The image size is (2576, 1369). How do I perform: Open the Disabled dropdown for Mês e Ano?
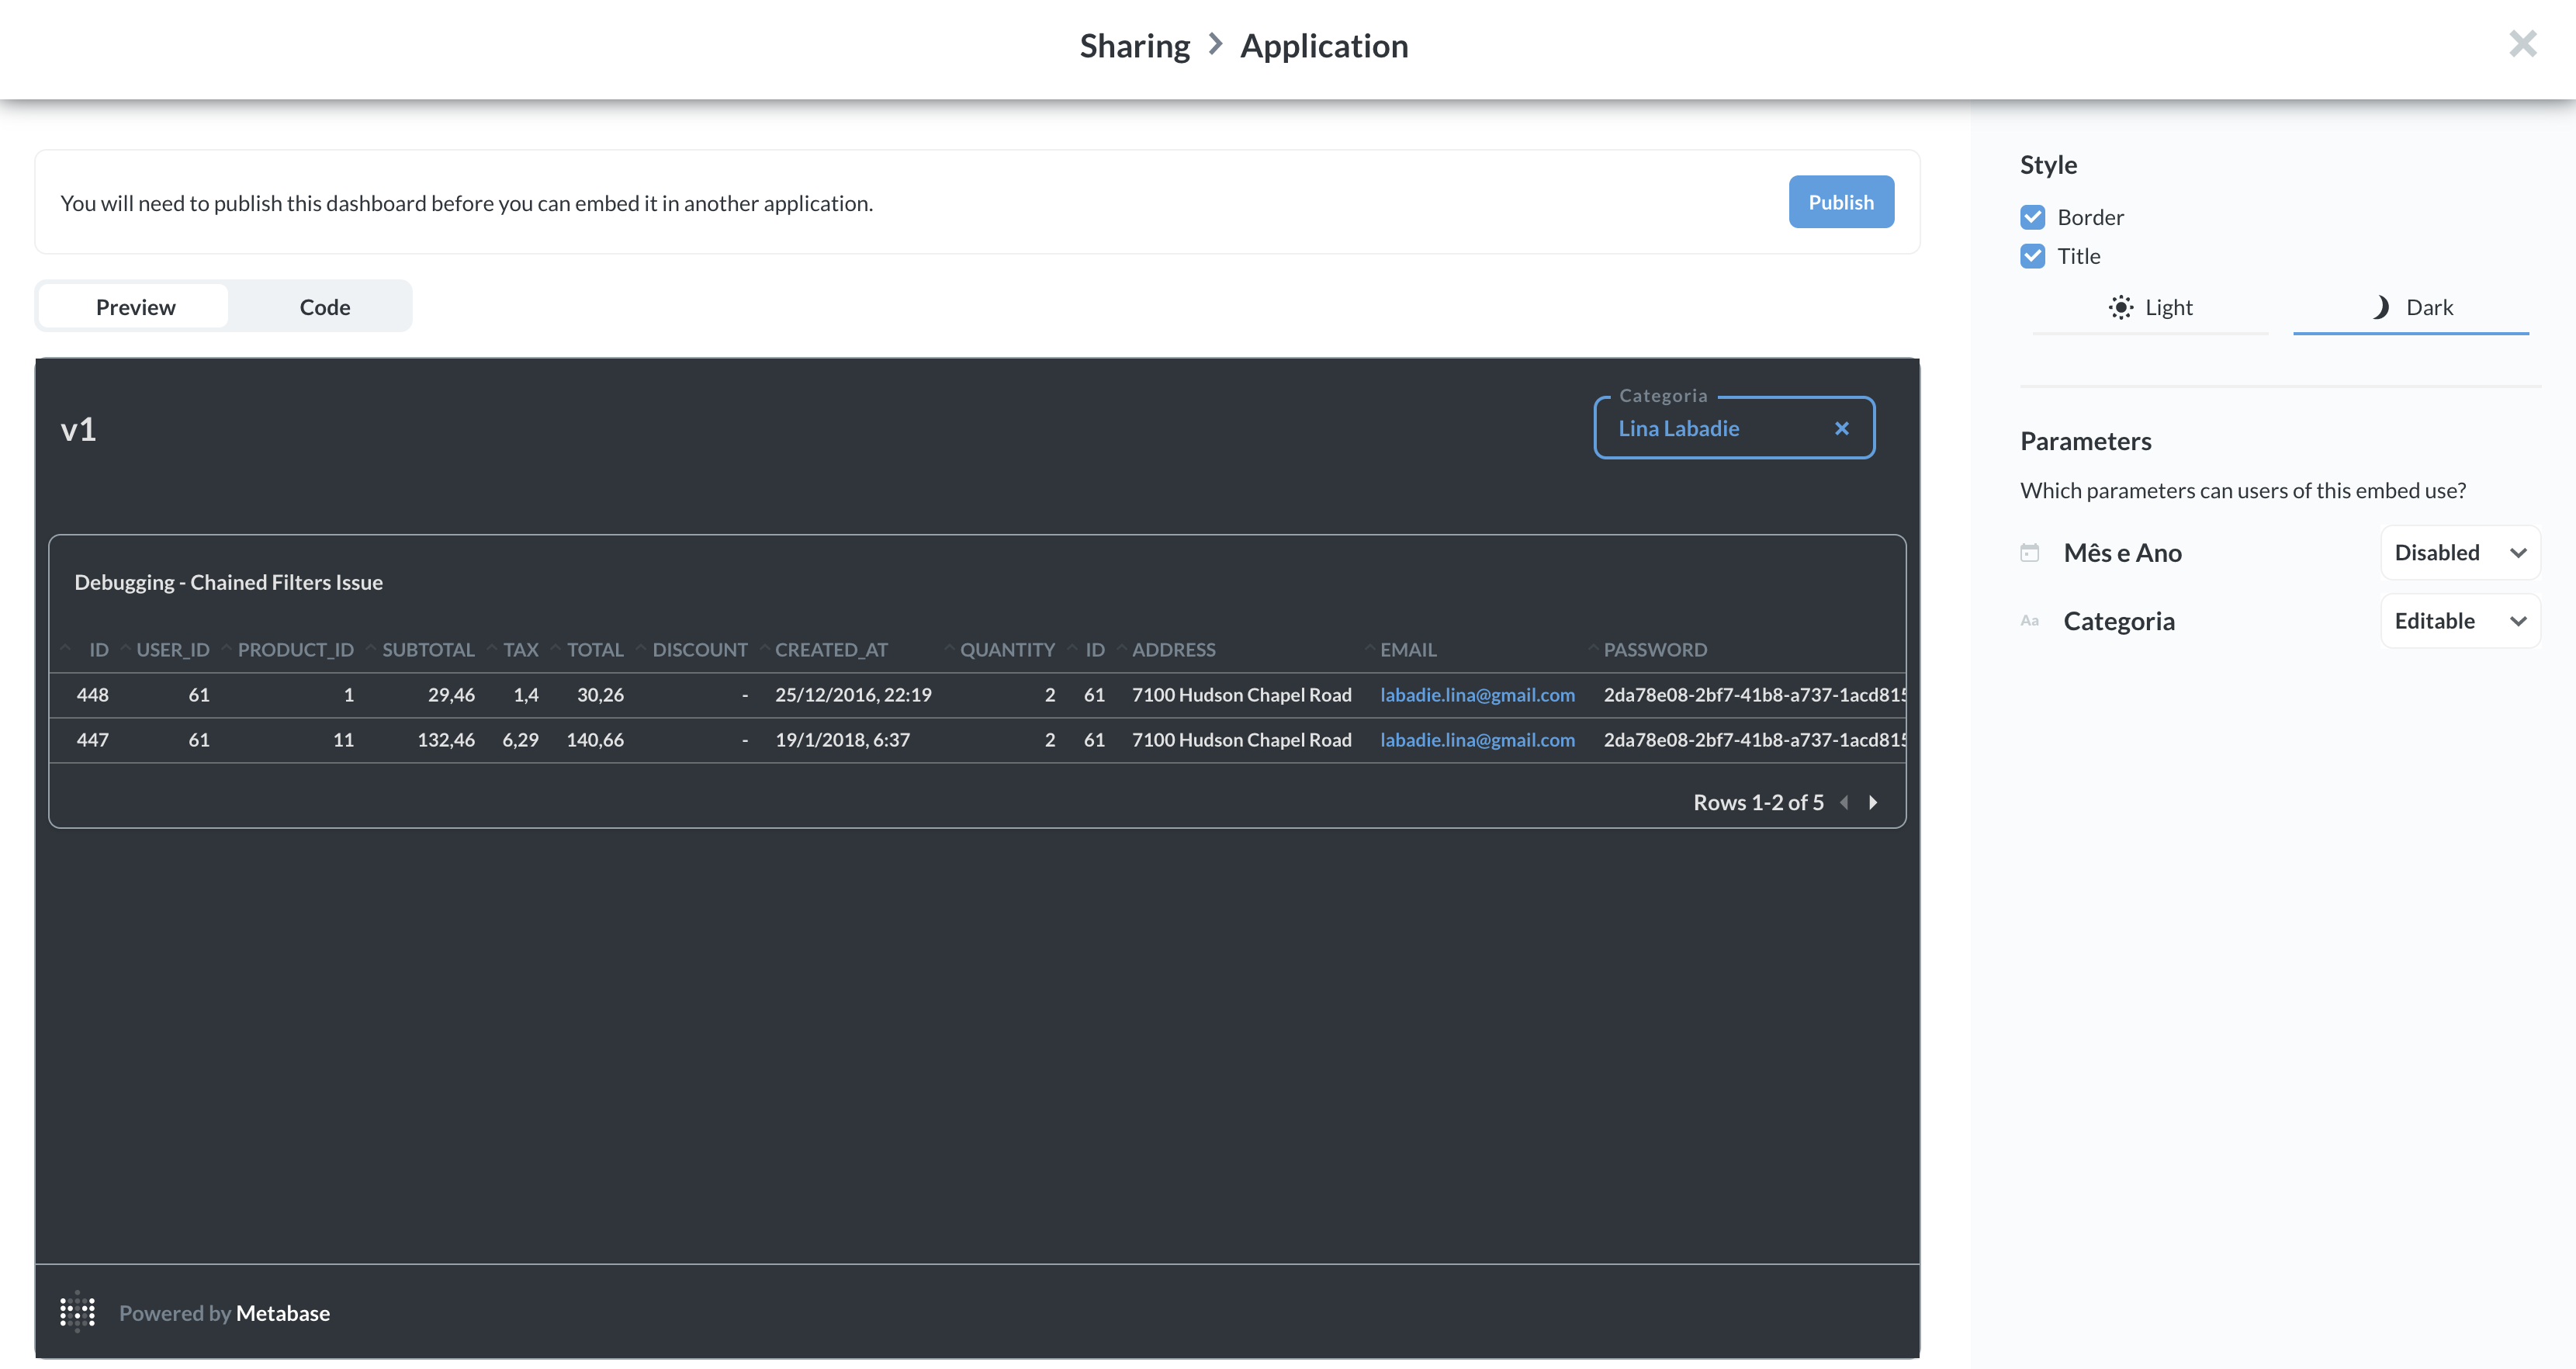[2460, 551]
